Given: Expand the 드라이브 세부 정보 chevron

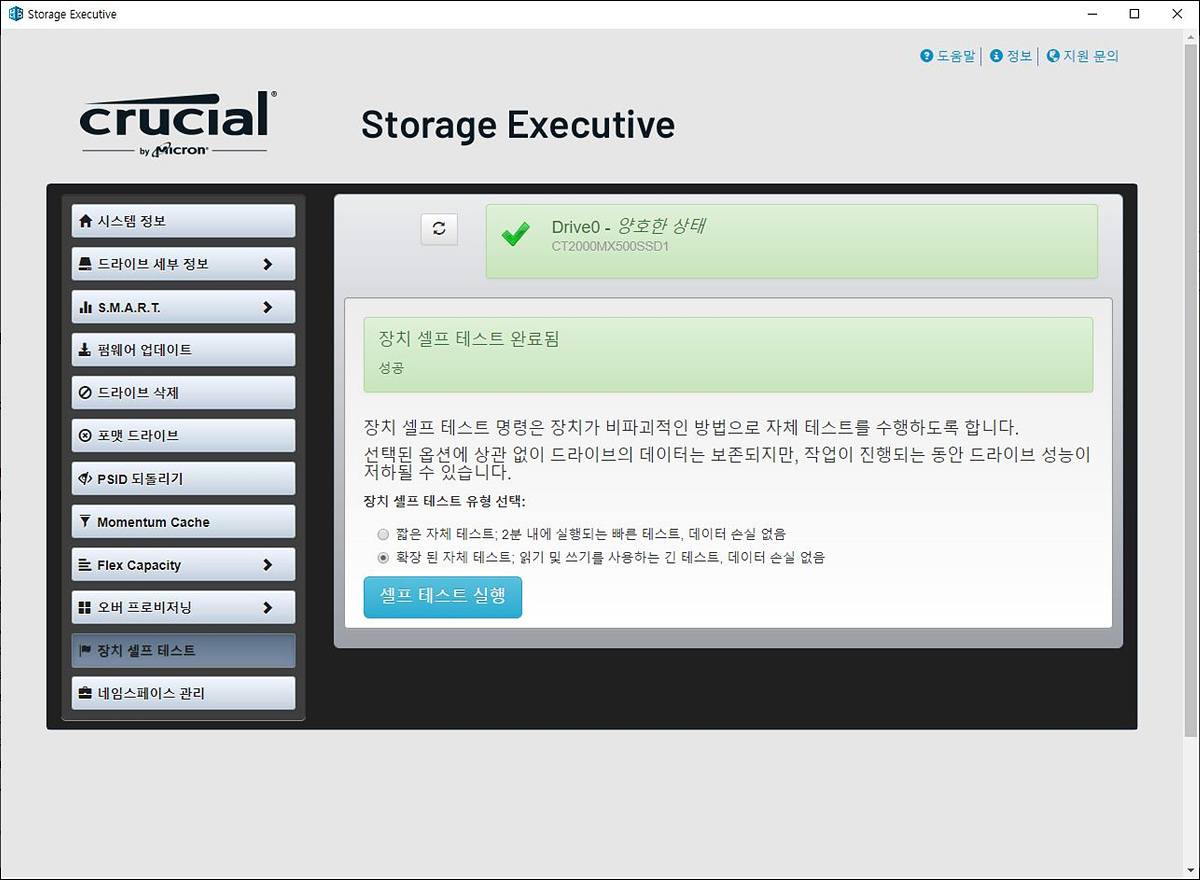Looking at the screenshot, I should click(267, 264).
